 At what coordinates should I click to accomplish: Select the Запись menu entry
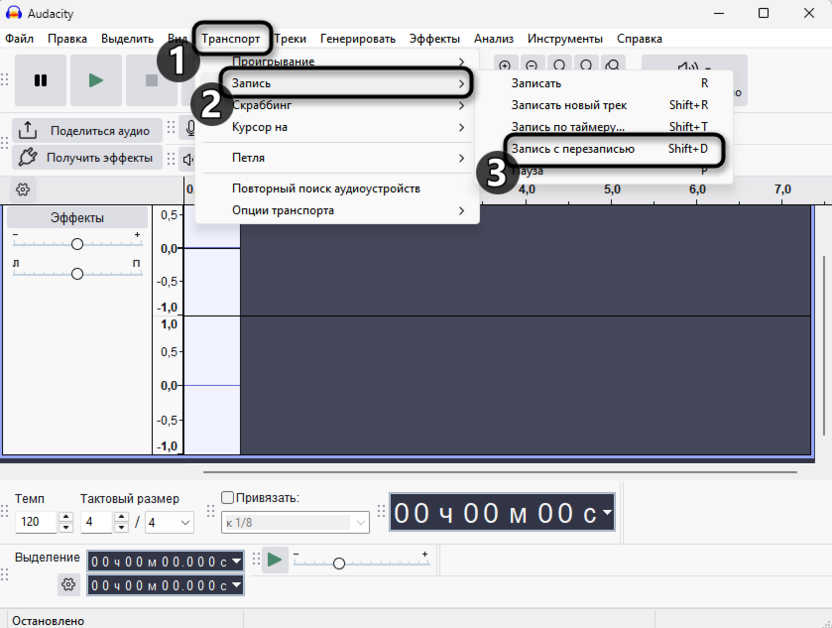tap(337, 83)
